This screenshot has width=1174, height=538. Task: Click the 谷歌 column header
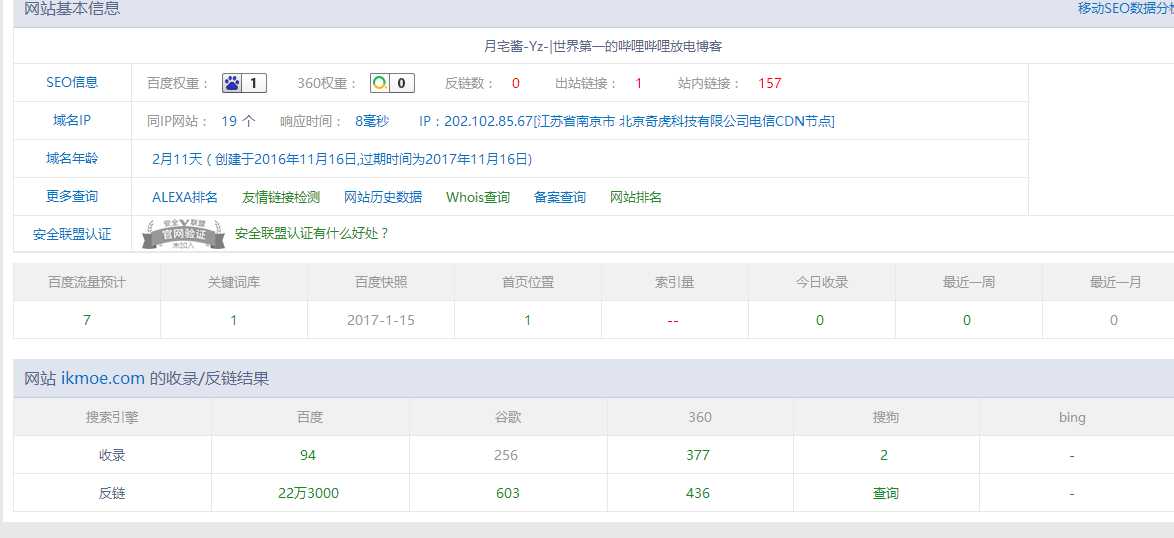click(508, 417)
